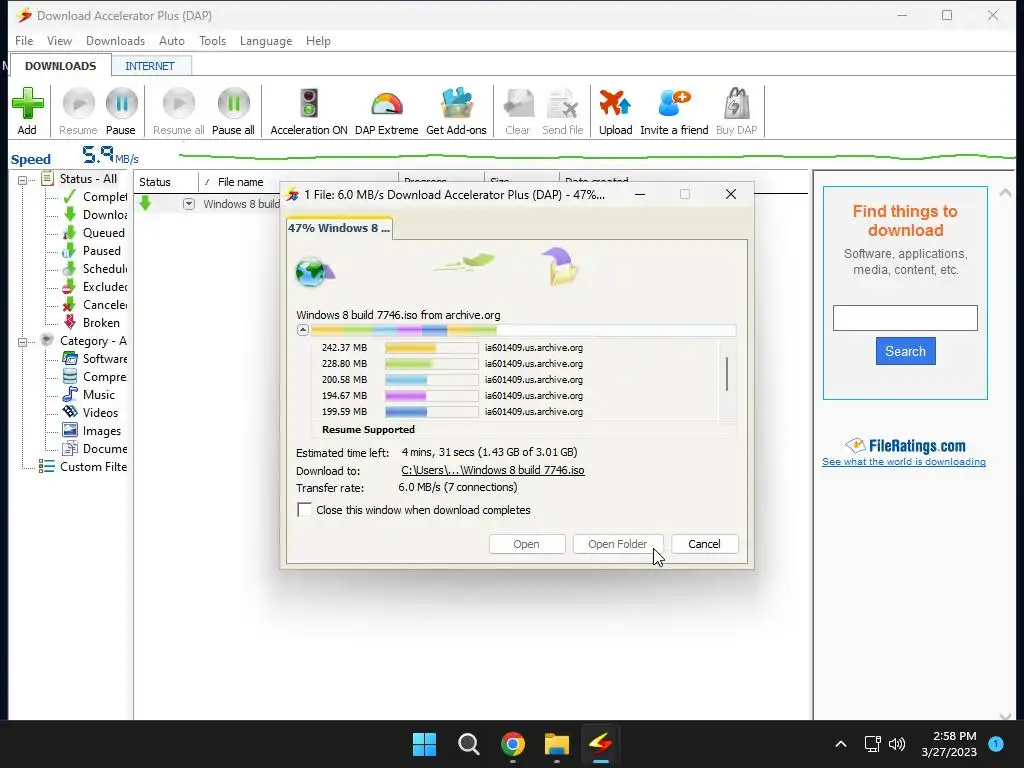Click the Open button in dialog

tap(526, 544)
